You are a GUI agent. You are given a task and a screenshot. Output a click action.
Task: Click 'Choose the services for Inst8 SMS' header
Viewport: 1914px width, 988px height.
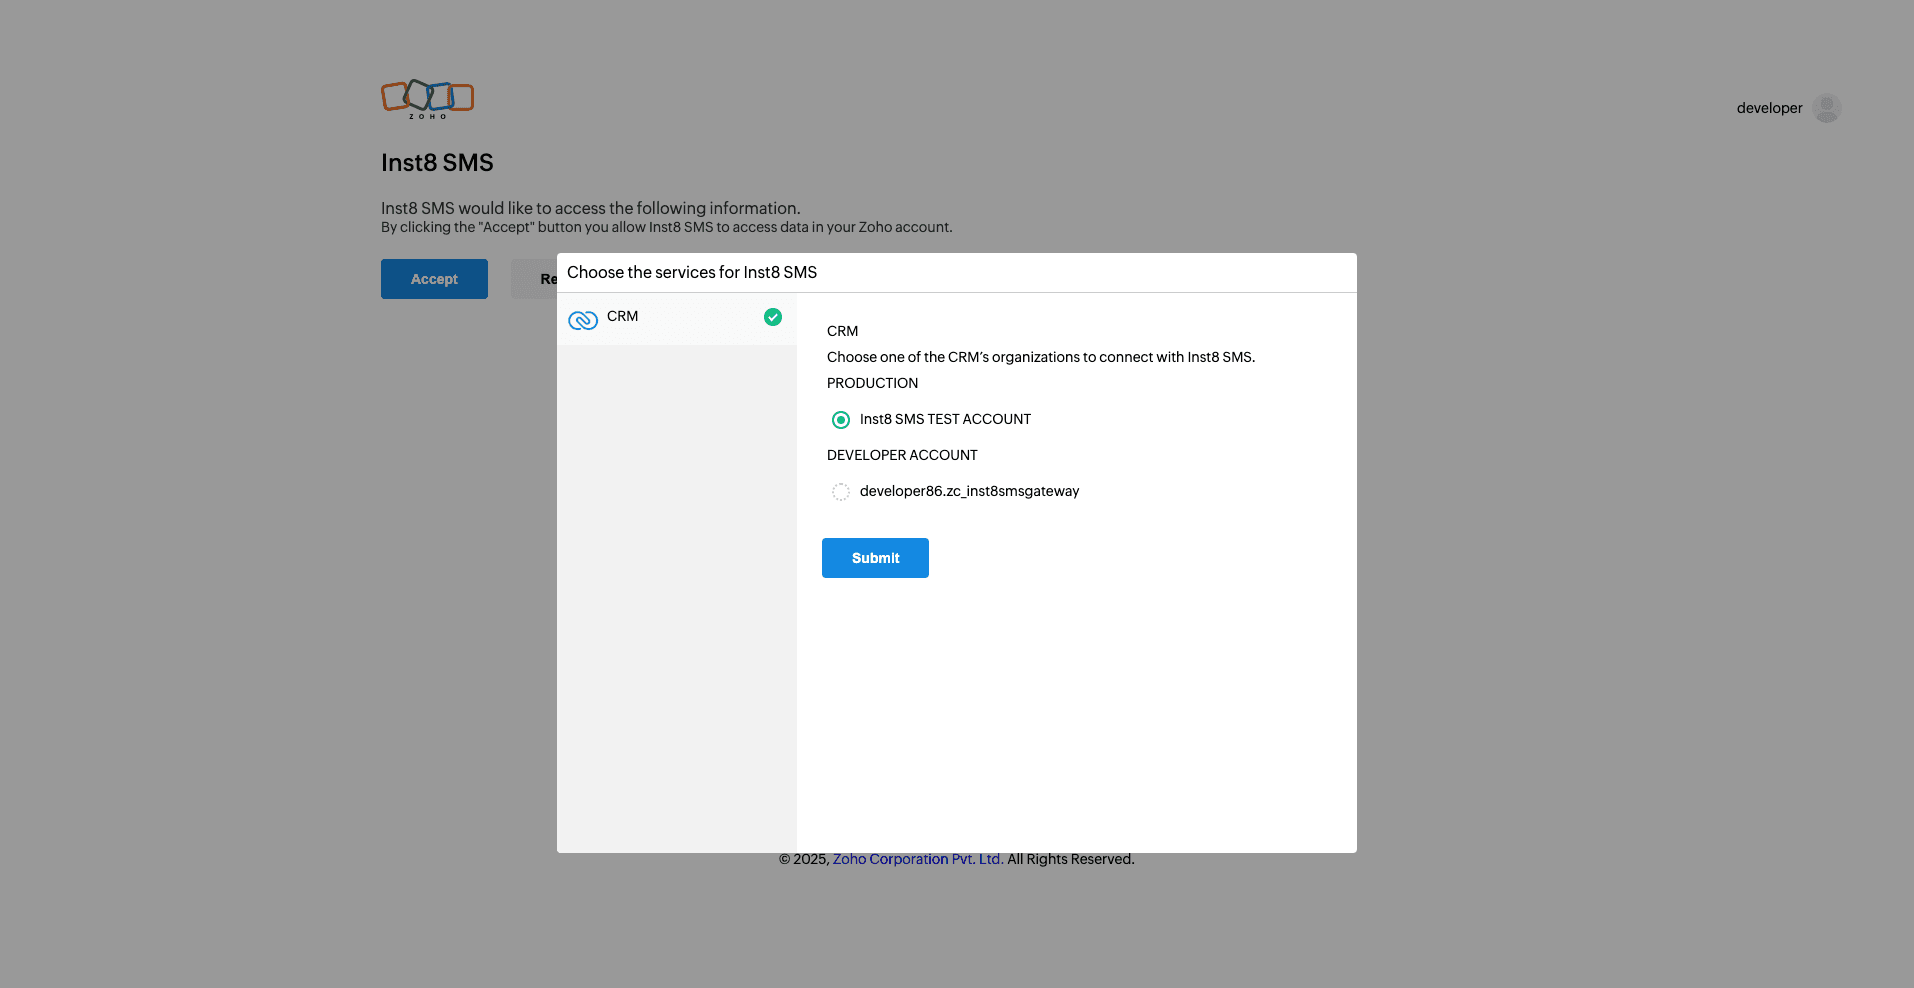tap(692, 272)
